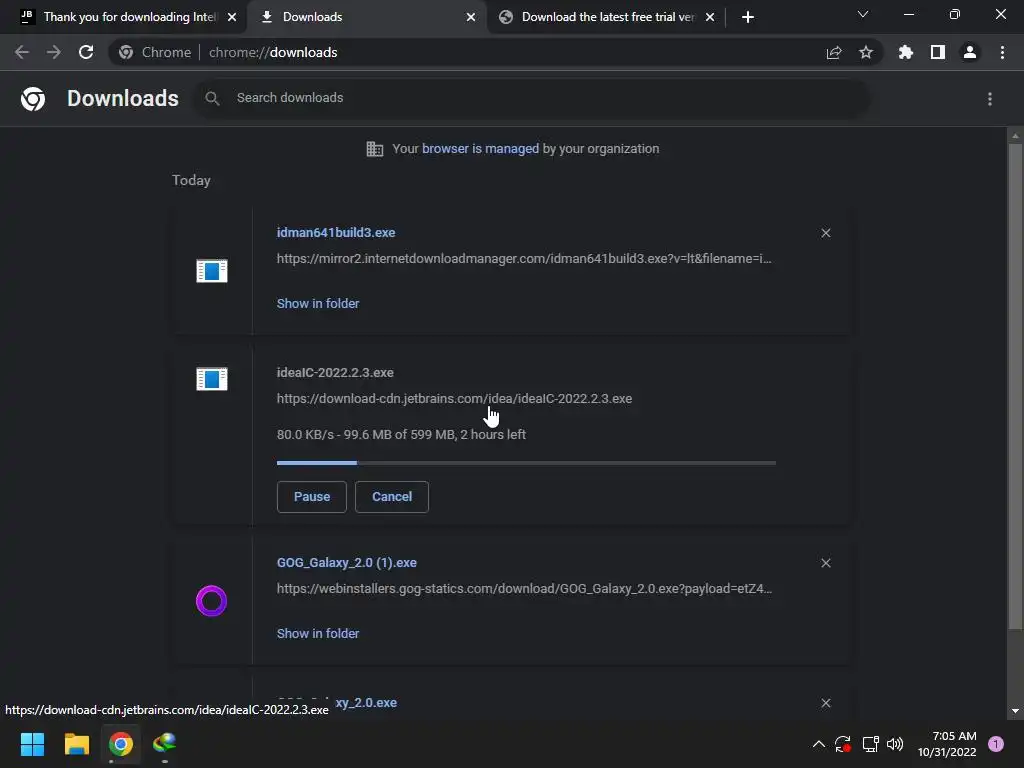Click the ideaIC-2022.2.3.exe file icon
1024x768 pixels.
coord(212,379)
